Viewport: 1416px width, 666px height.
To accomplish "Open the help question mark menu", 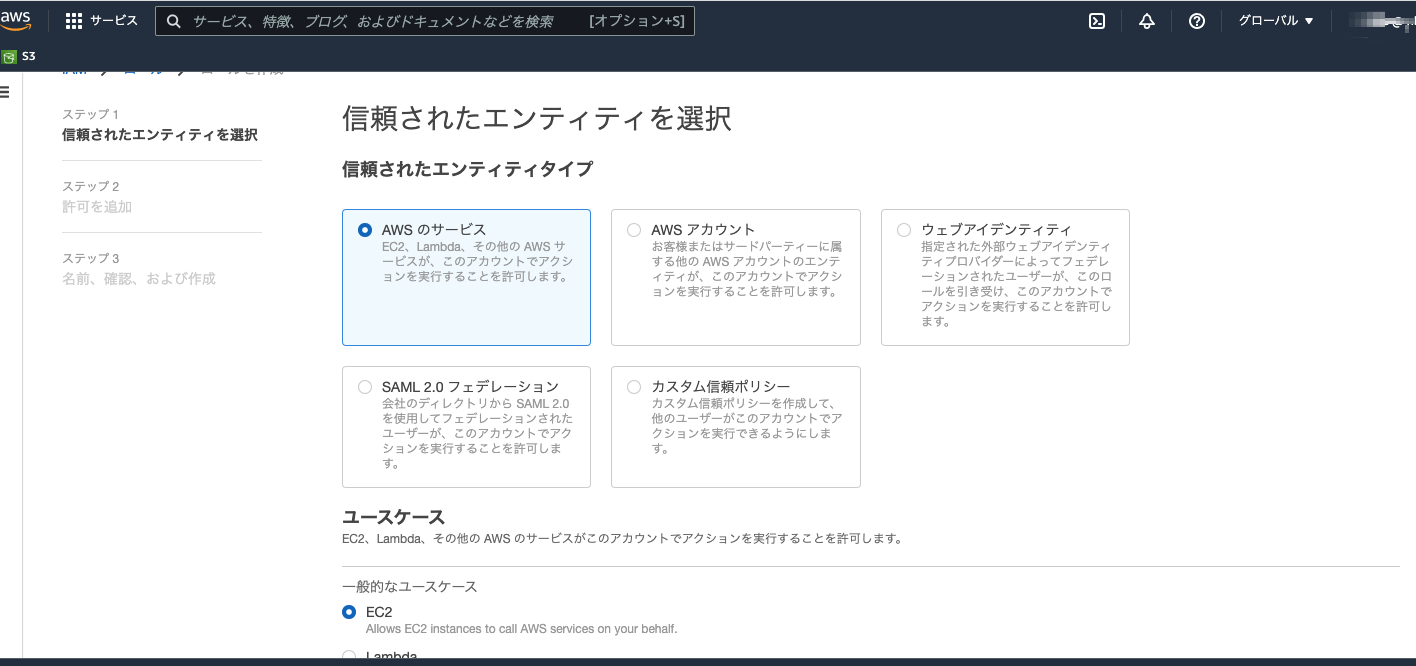I will tap(1197, 21).
